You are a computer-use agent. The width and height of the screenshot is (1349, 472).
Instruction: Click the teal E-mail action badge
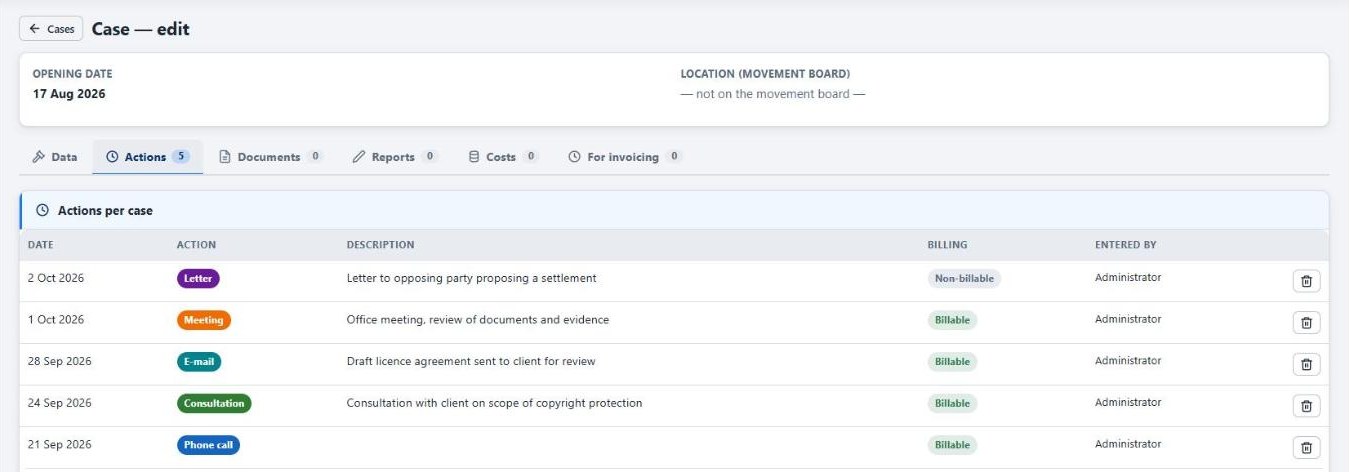pyautogui.click(x=199, y=362)
